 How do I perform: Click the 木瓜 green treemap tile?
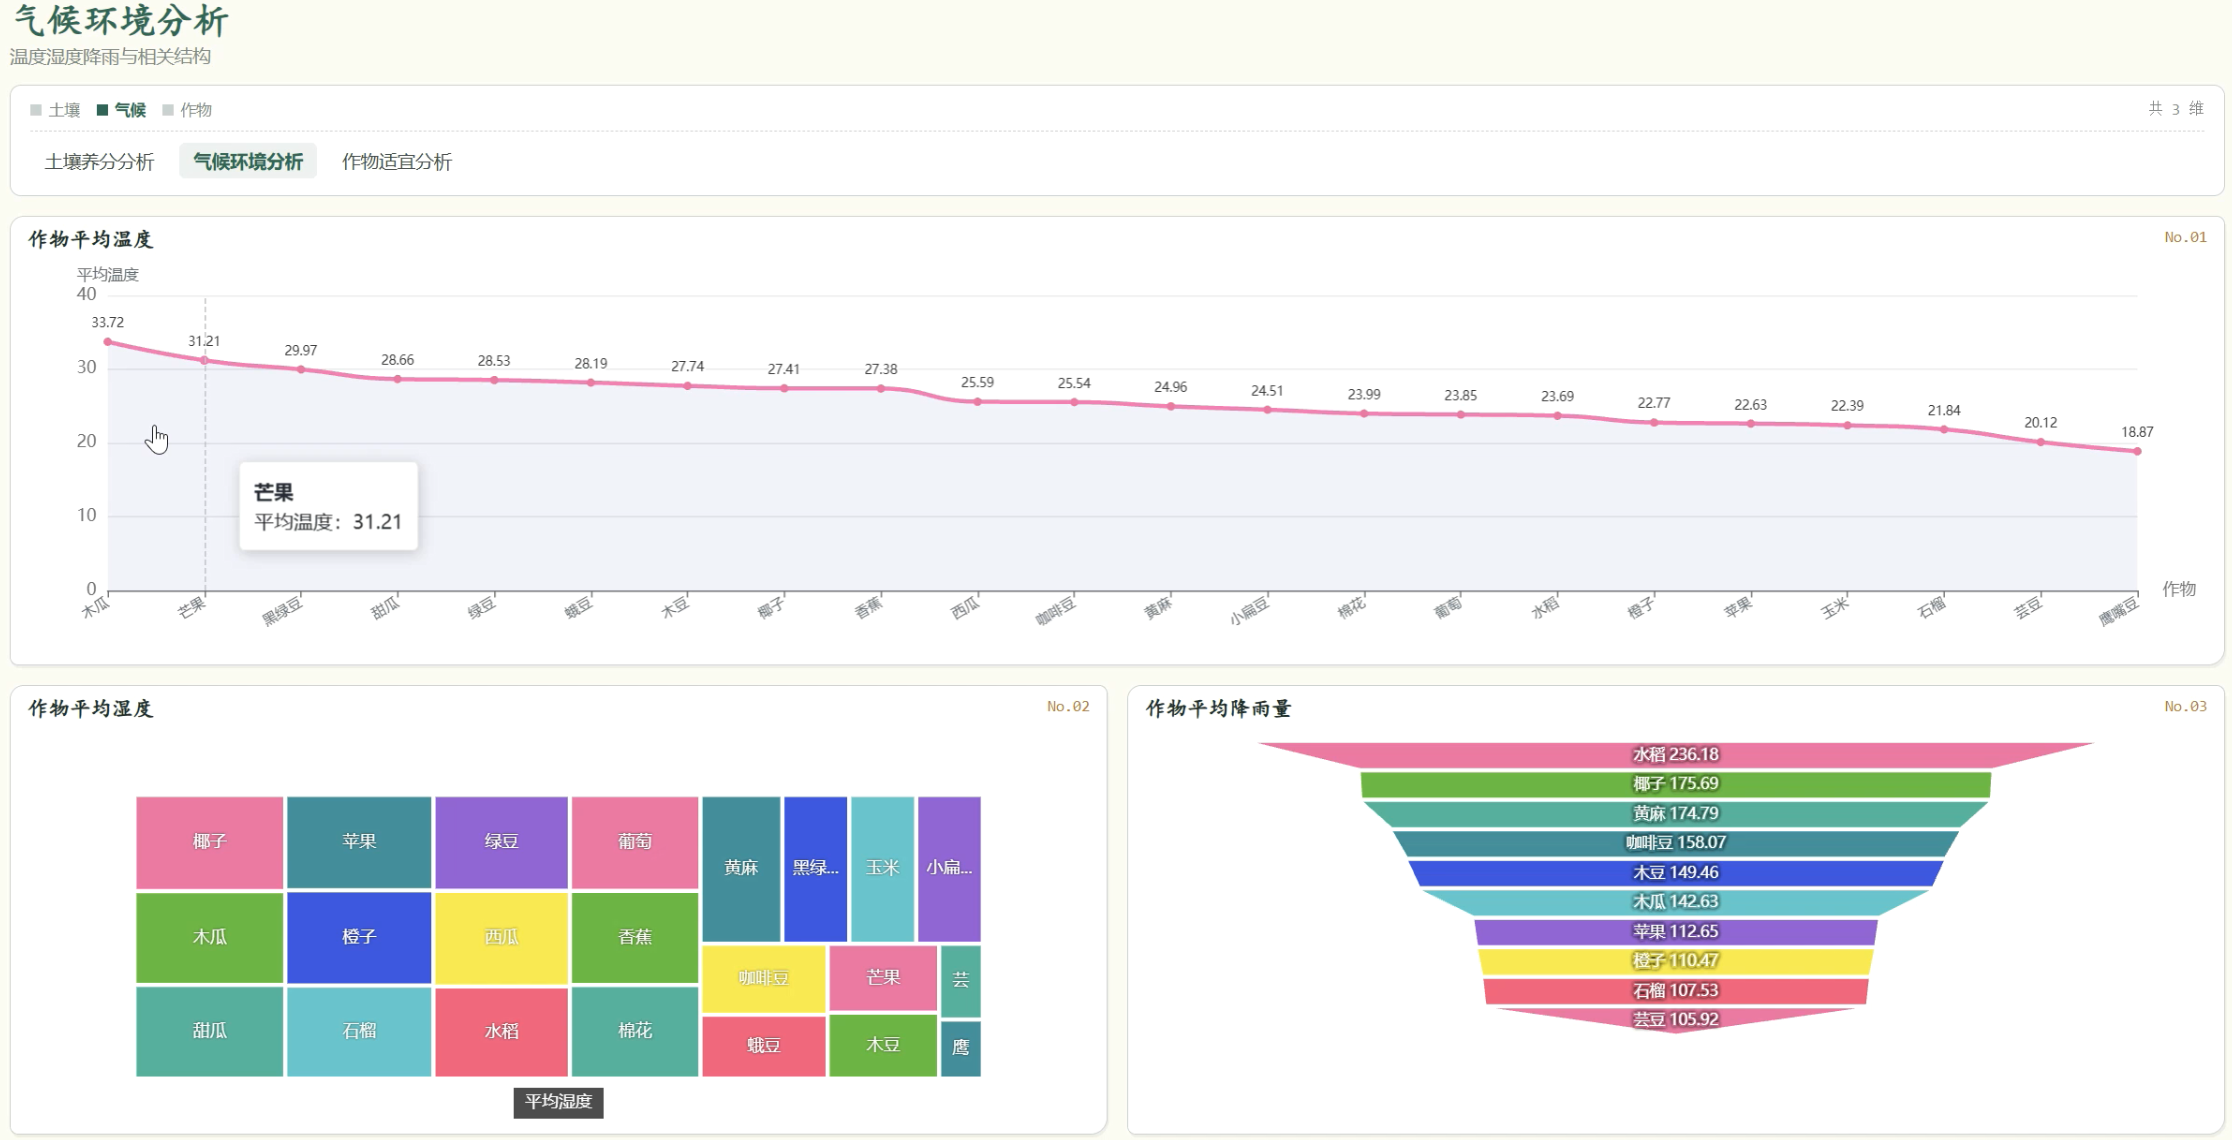209,937
